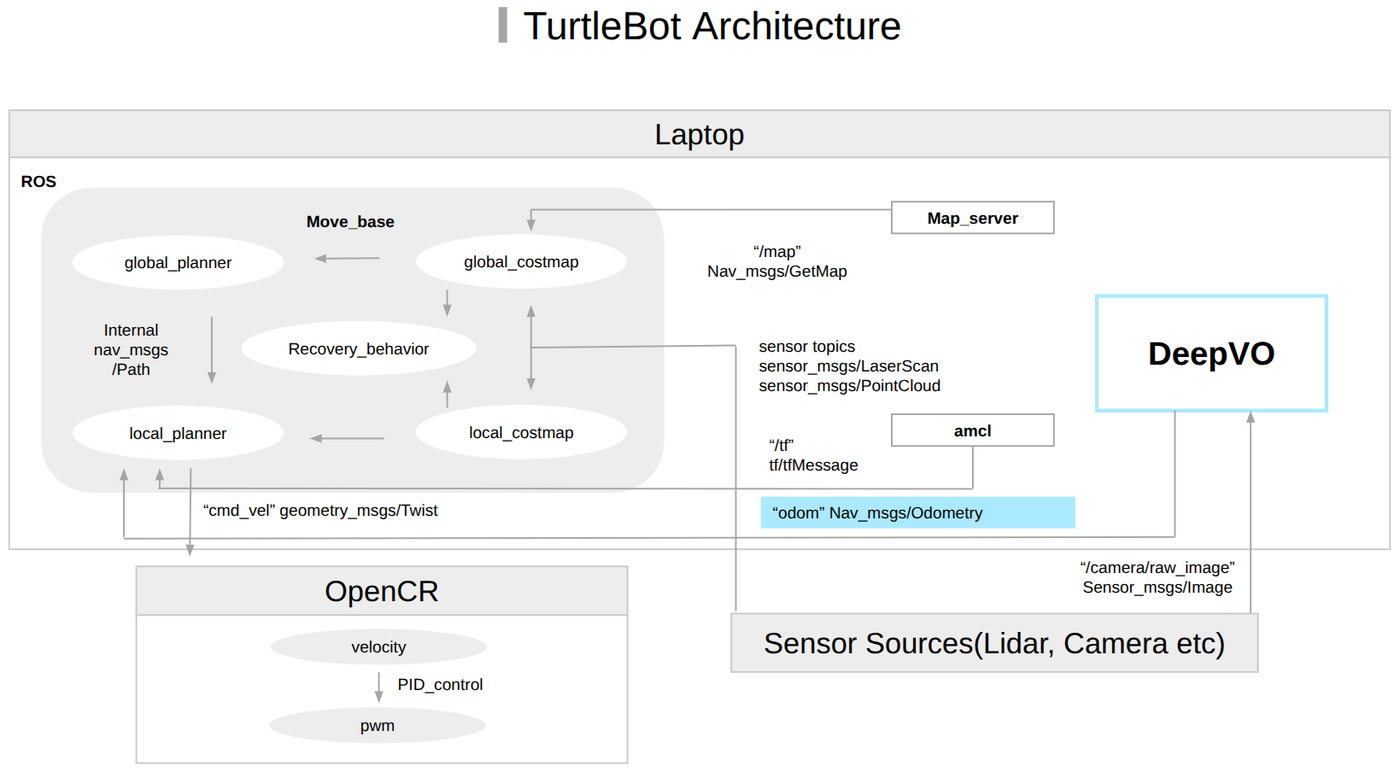Click the "tf/tfMessage" text
The width and height of the screenshot is (1400, 772).
813,465
